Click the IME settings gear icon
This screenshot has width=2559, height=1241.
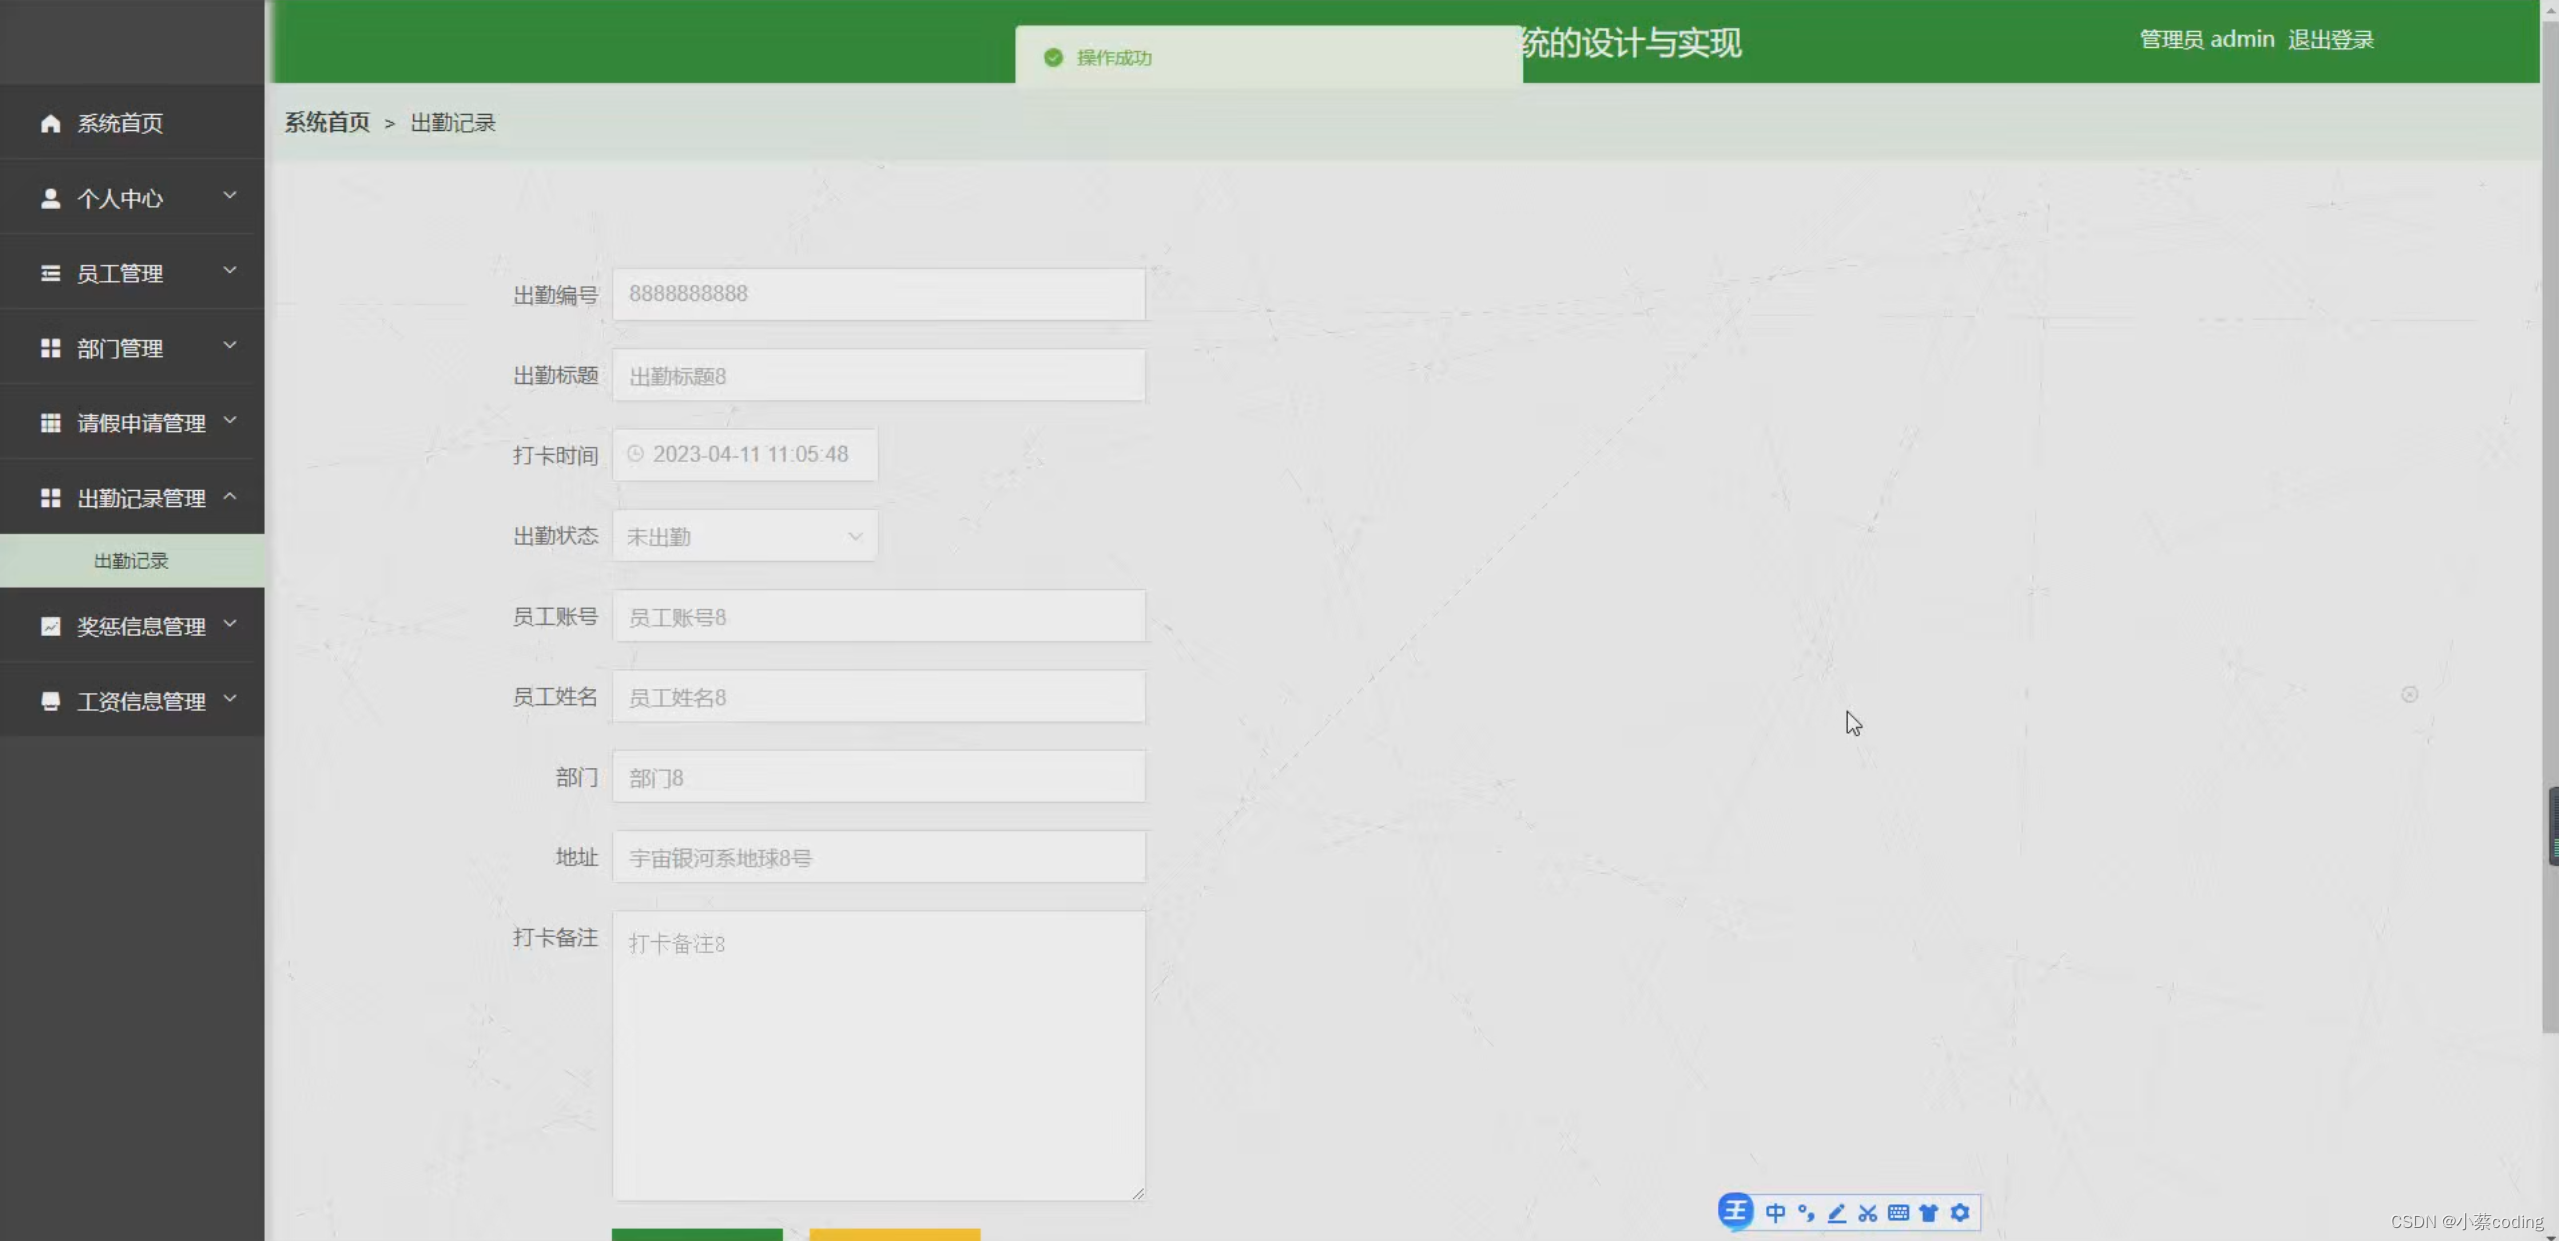tap(1960, 1213)
